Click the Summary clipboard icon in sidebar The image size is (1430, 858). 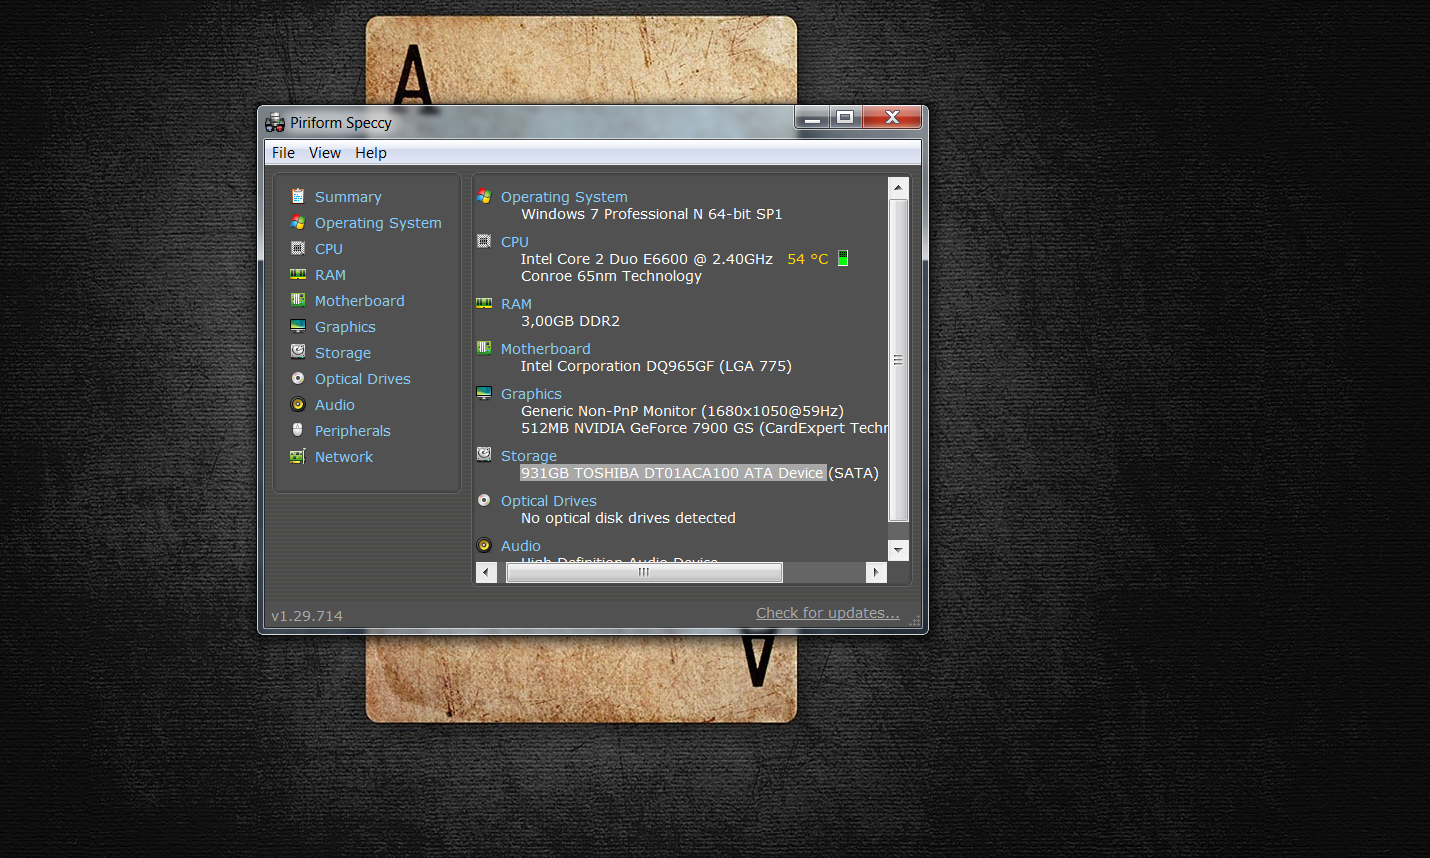click(298, 196)
